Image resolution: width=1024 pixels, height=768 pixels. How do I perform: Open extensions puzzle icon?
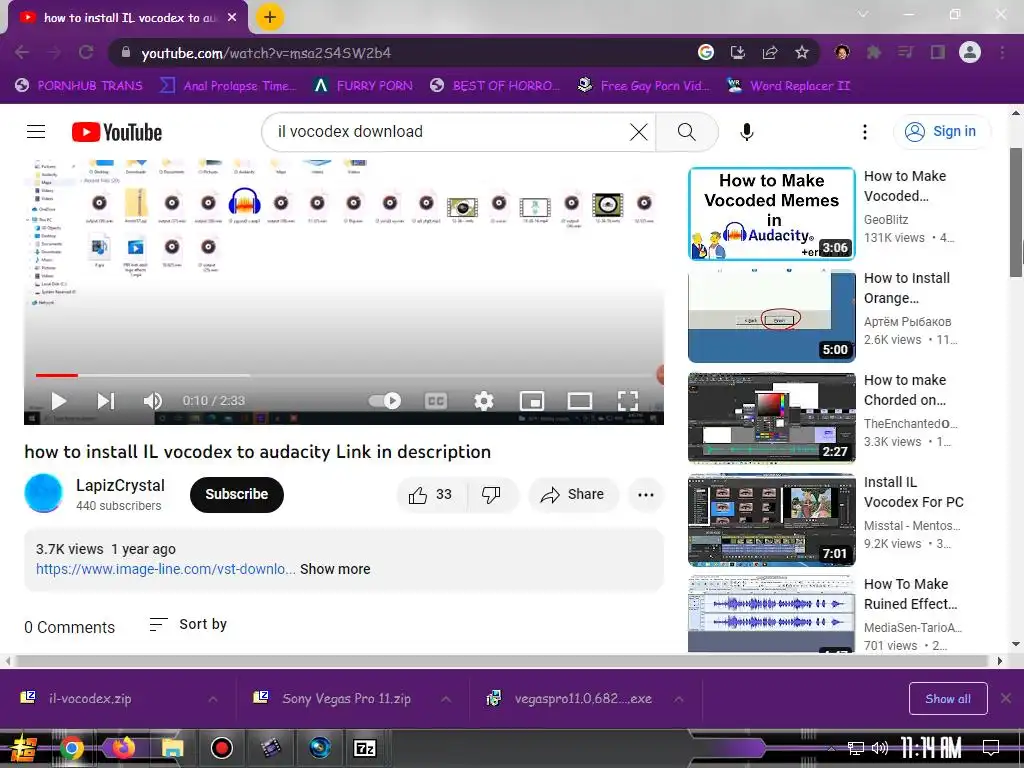click(874, 52)
